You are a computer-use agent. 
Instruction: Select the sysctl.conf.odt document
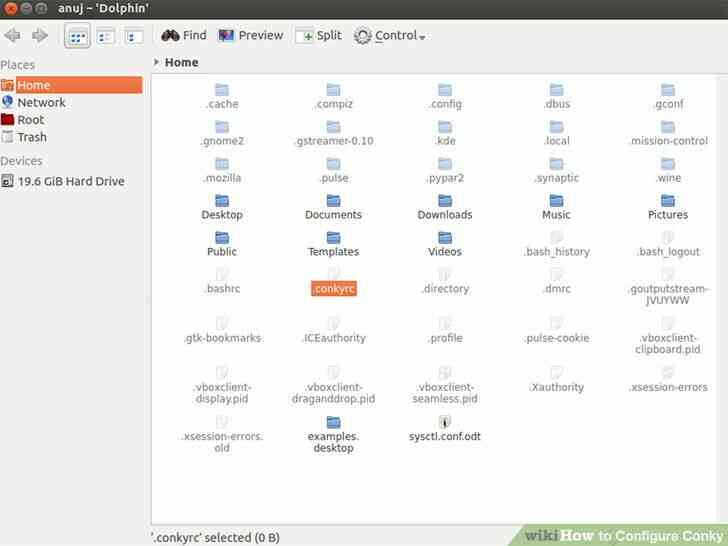click(x=445, y=429)
